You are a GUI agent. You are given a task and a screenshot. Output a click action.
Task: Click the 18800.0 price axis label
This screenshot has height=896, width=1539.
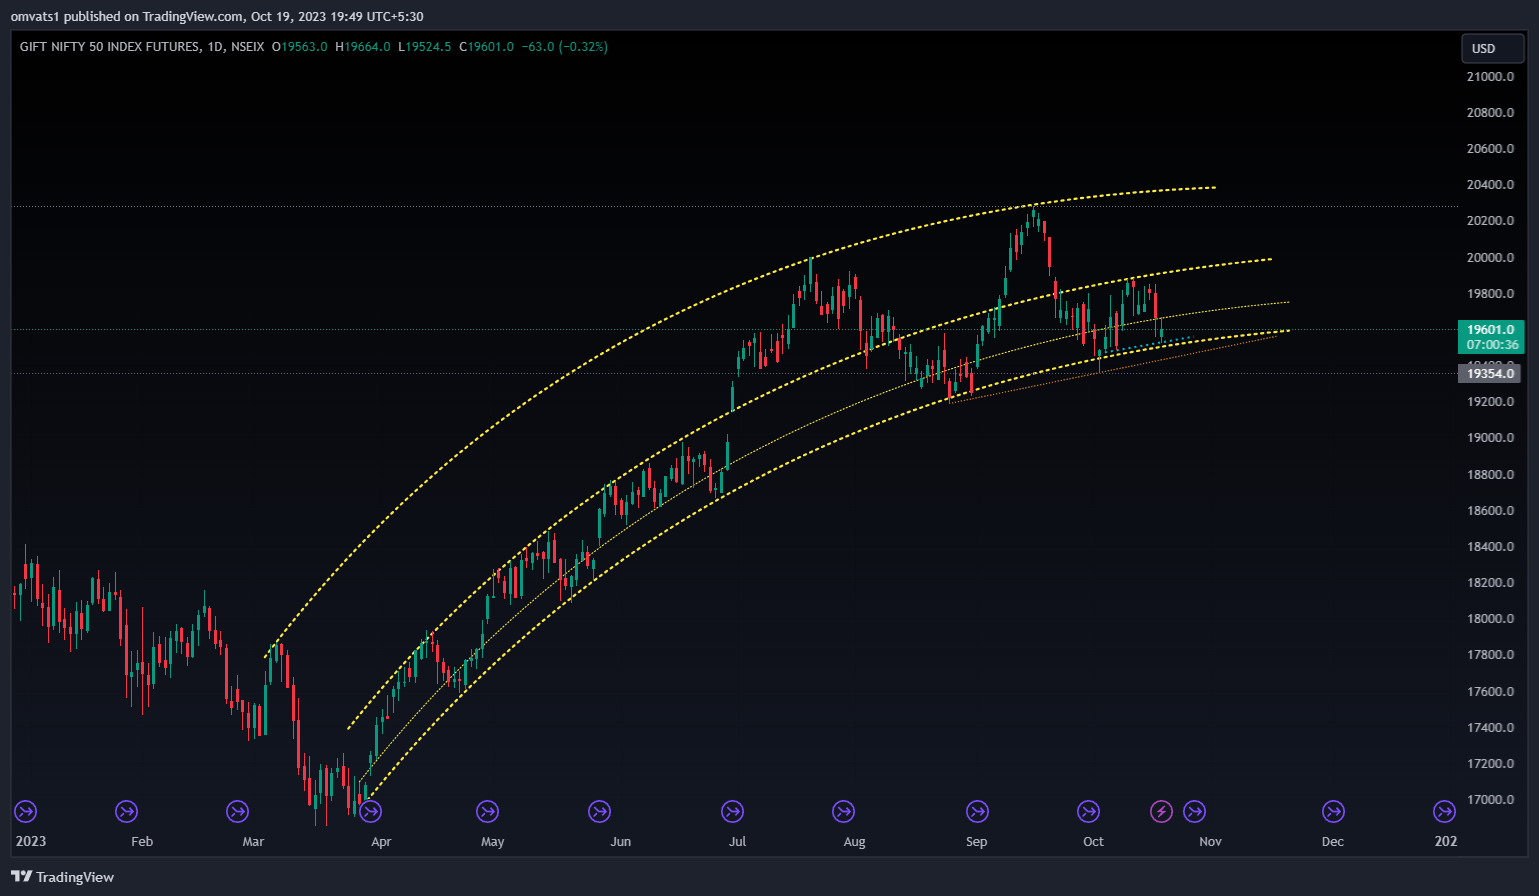coord(1490,475)
